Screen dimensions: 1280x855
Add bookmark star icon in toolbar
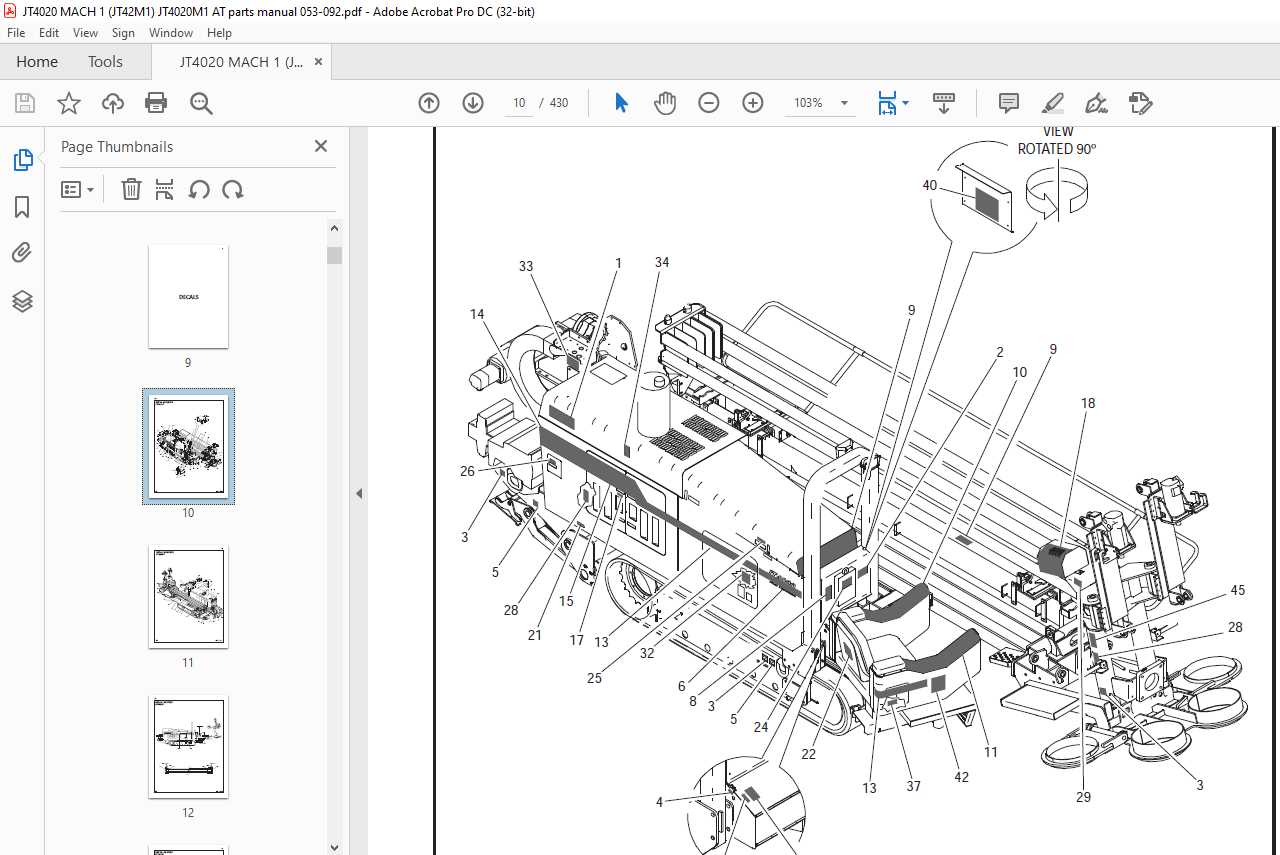pos(69,103)
